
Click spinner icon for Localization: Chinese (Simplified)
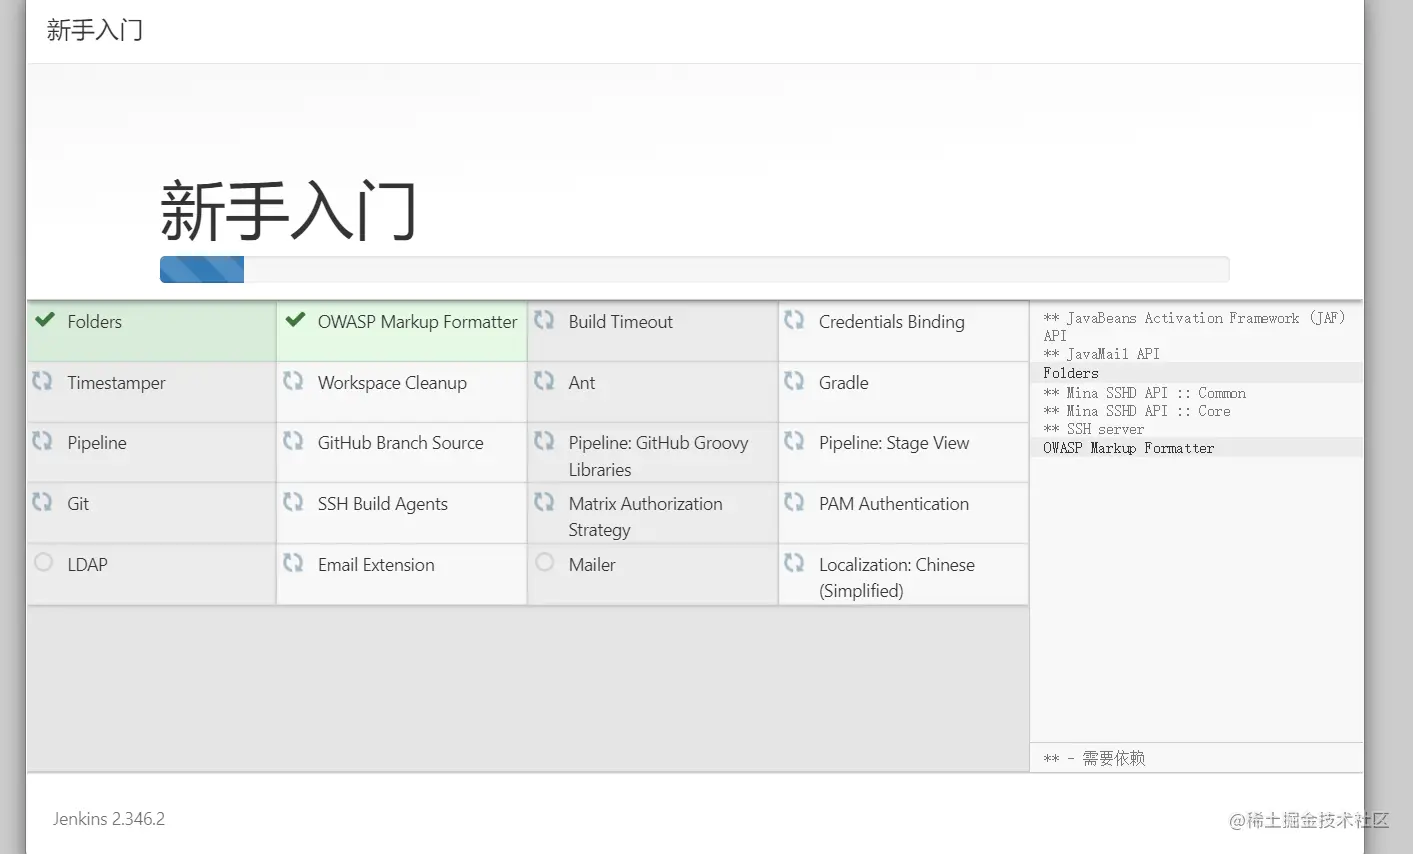coord(794,563)
